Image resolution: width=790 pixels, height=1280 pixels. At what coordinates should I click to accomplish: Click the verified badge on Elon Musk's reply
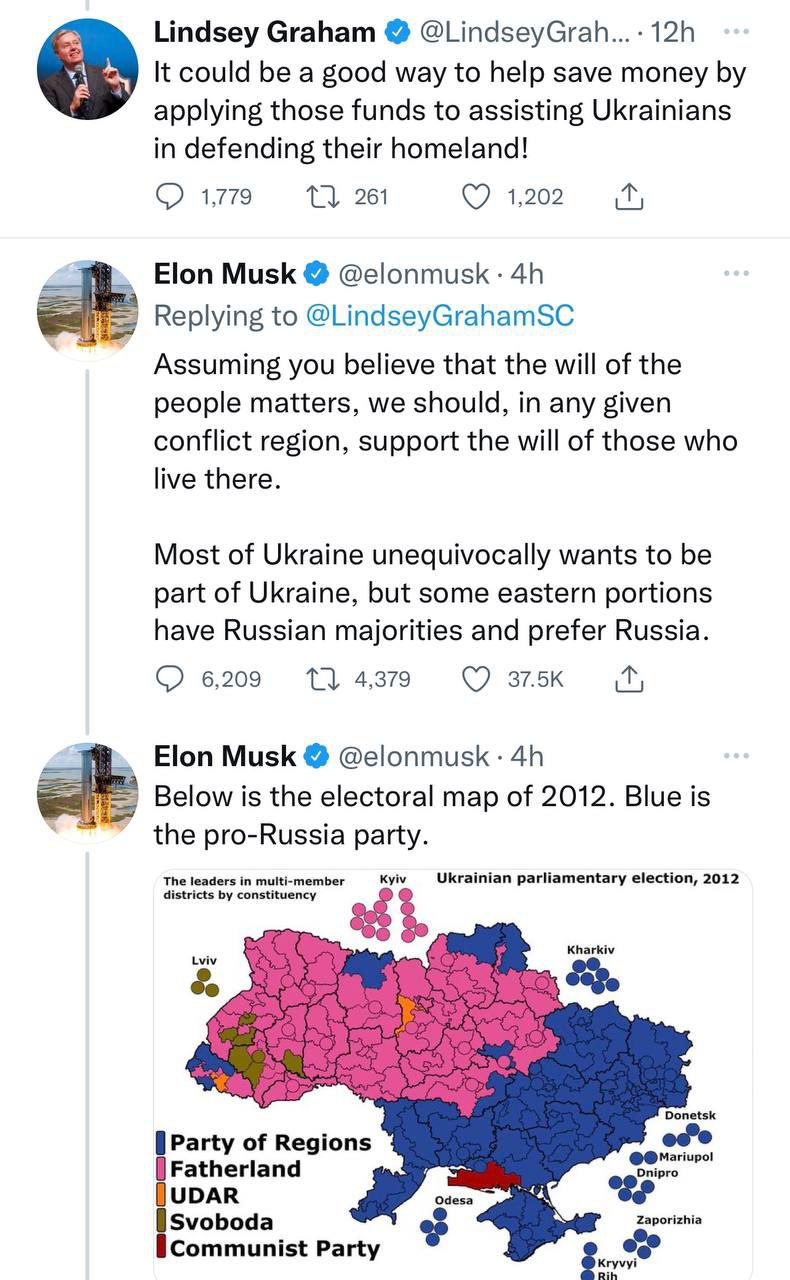tap(317, 274)
